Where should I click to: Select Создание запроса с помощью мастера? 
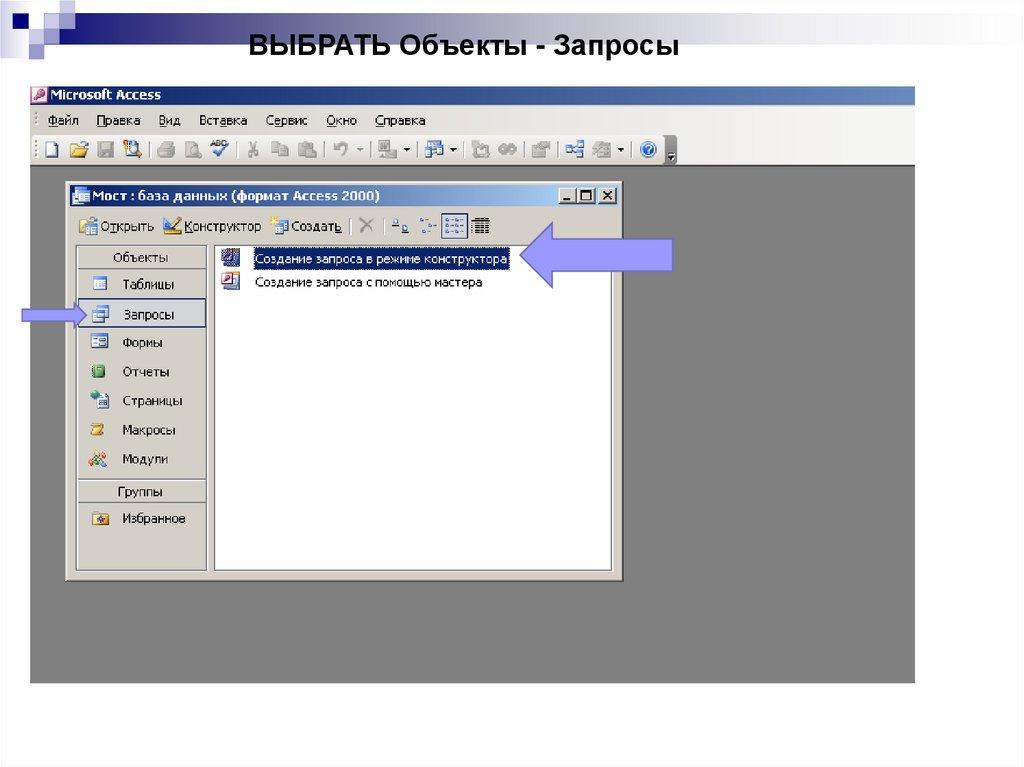tap(368, 282)
